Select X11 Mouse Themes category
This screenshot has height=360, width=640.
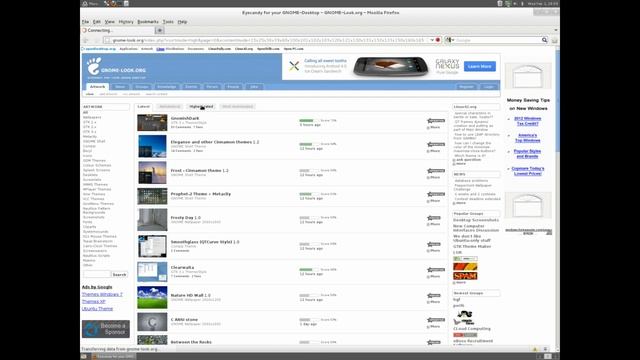click(100, 236)
